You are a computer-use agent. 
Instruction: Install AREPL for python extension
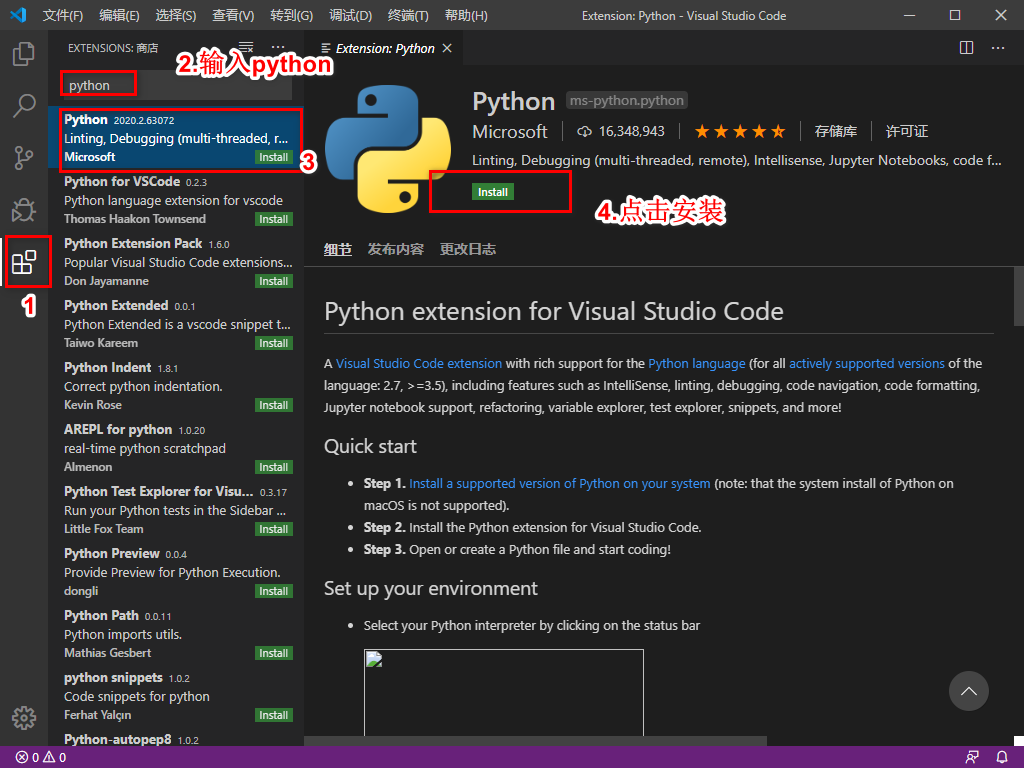click(273, 468)
